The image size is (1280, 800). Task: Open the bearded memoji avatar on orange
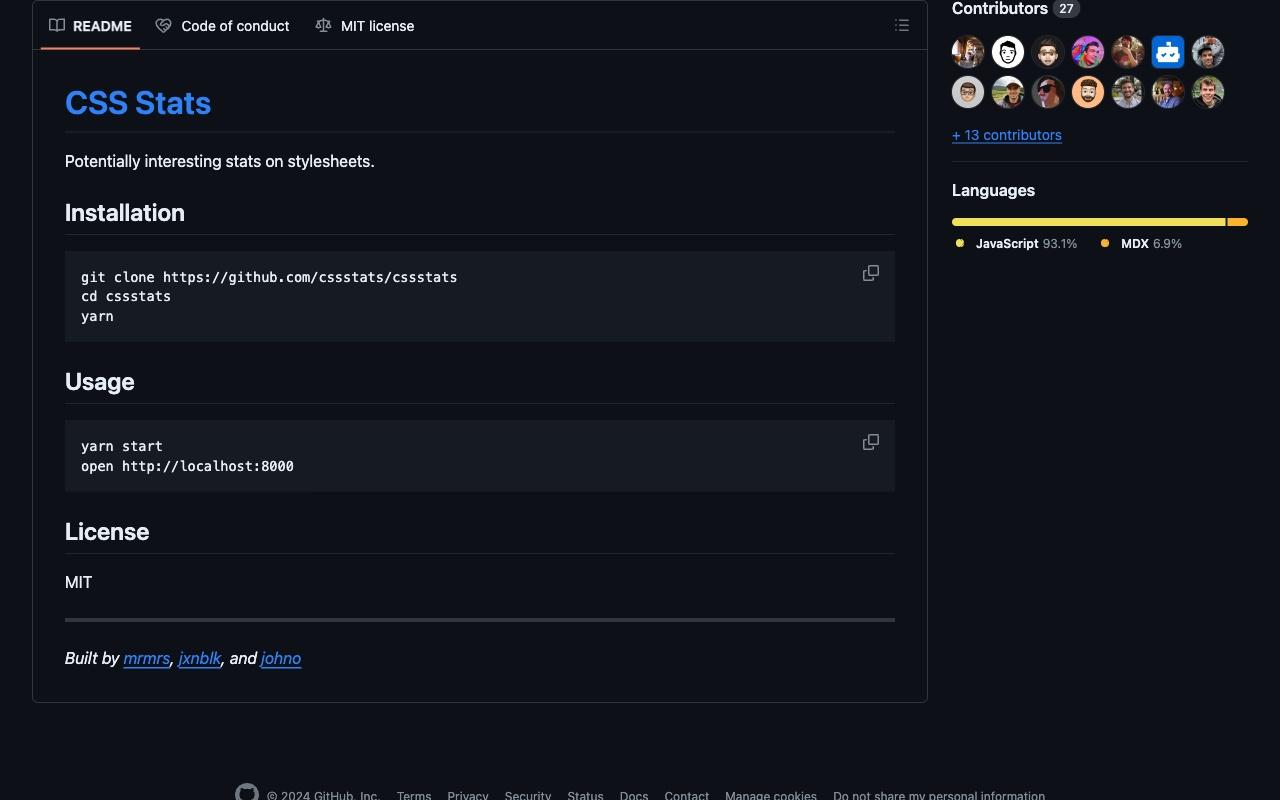pos(1088,92)
